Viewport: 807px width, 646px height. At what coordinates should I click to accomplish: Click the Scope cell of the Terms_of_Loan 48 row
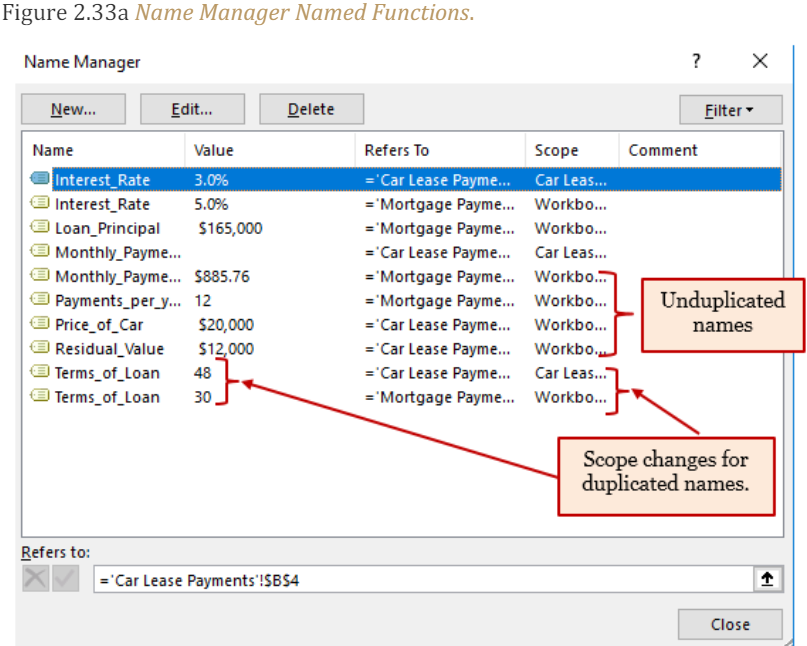pos(571,373)
